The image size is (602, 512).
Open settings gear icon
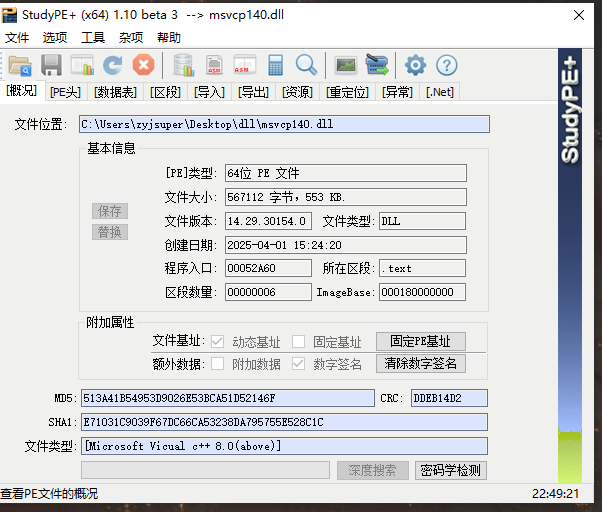click(415, 65)
